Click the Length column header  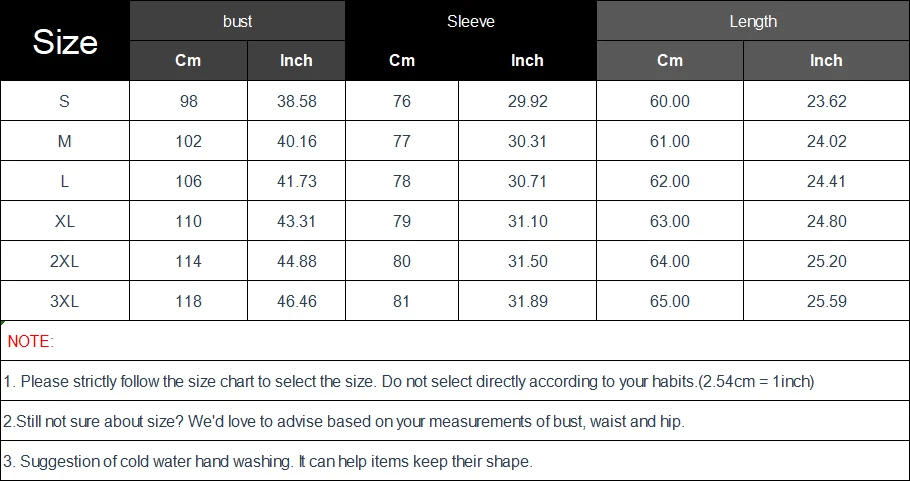click(753, 21)
